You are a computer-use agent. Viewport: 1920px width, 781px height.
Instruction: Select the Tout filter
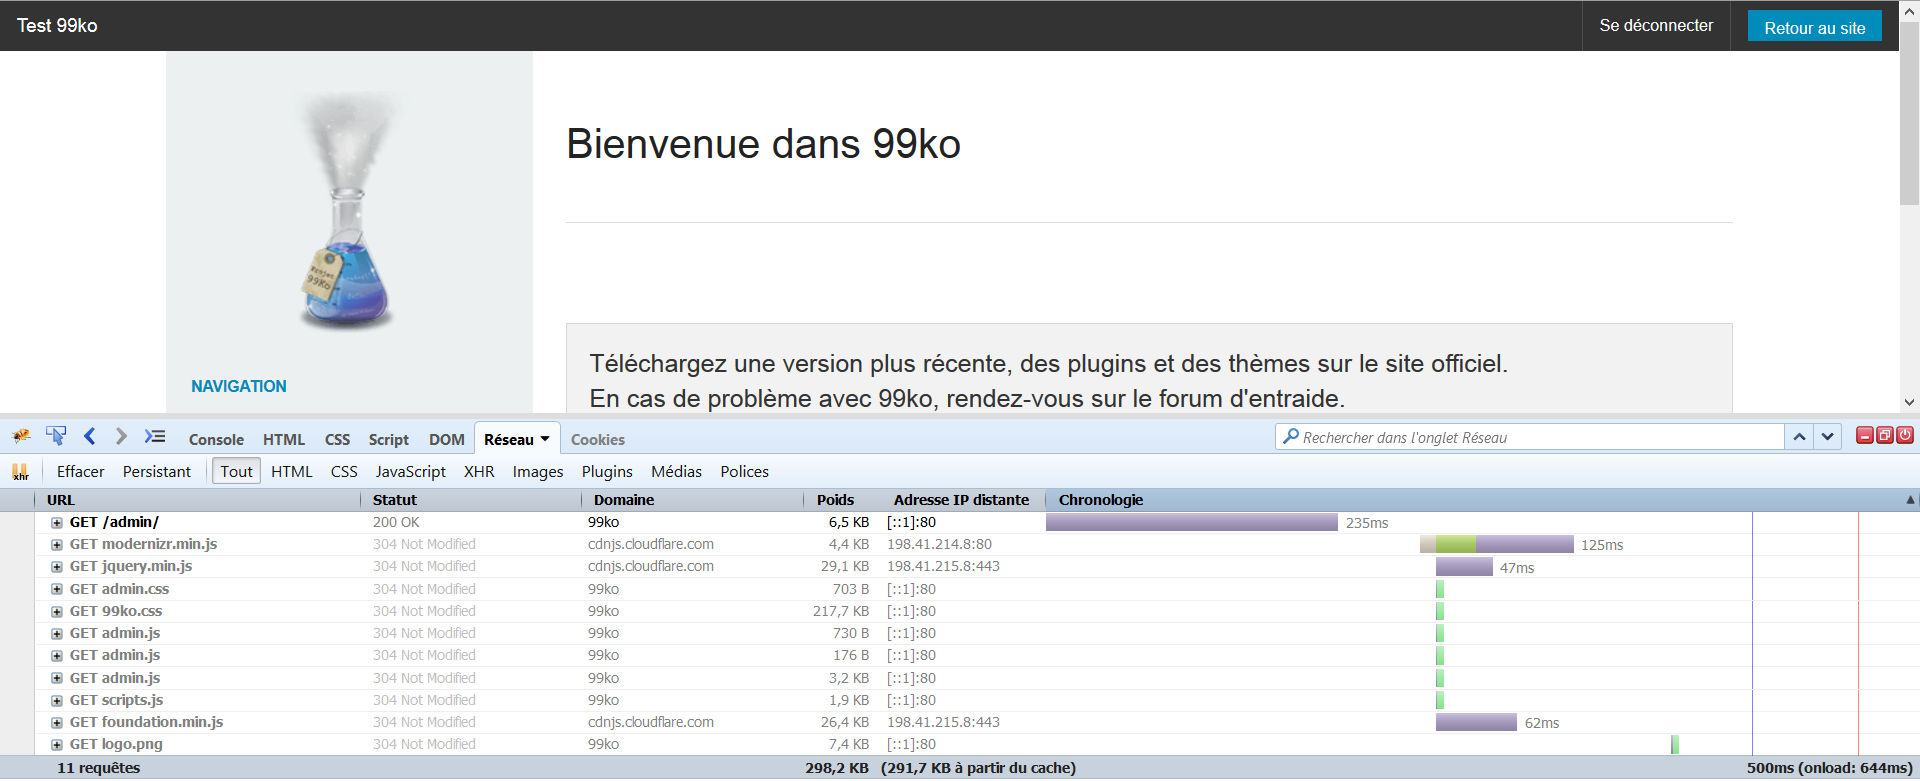tap(236, 471)
